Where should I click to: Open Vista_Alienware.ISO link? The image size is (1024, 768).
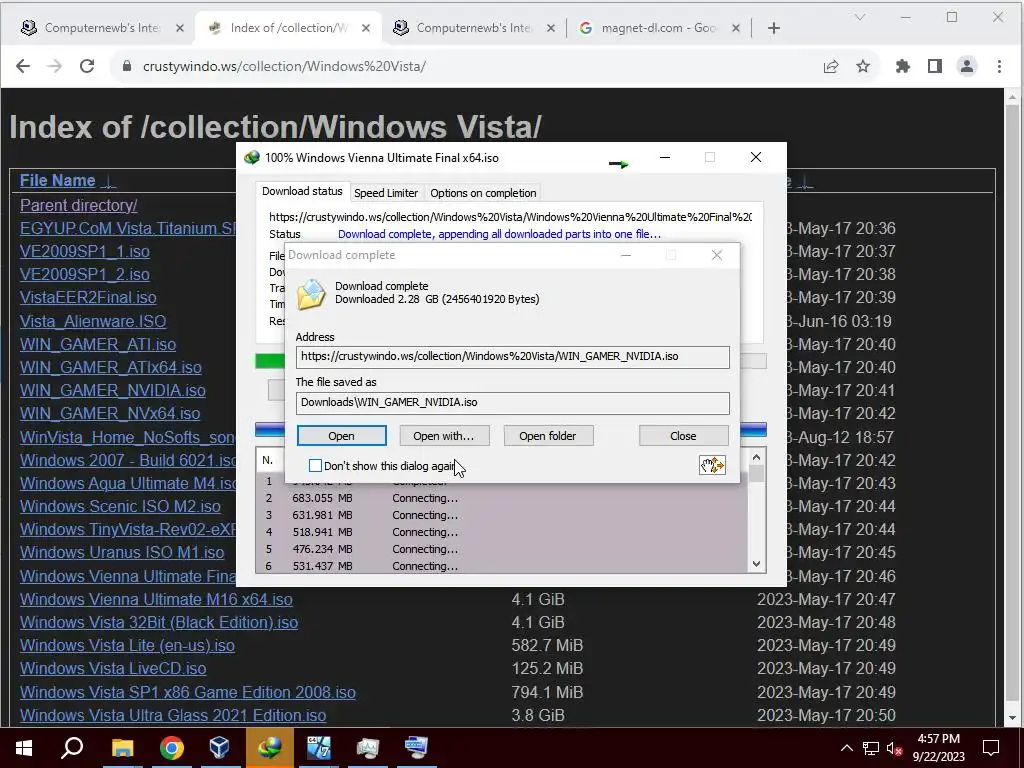[93, 321]
